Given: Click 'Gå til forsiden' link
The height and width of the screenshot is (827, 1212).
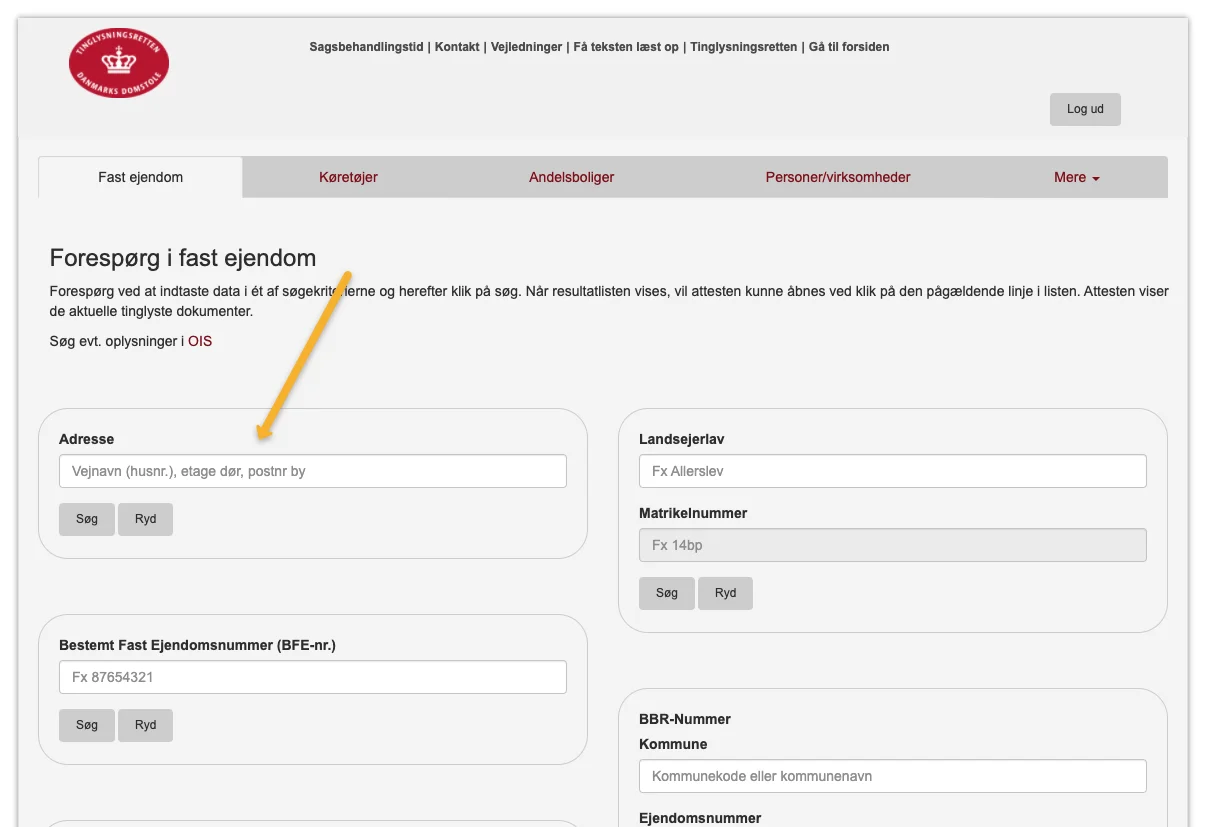Looking at the screenshot, I should (x=849, y=47).
